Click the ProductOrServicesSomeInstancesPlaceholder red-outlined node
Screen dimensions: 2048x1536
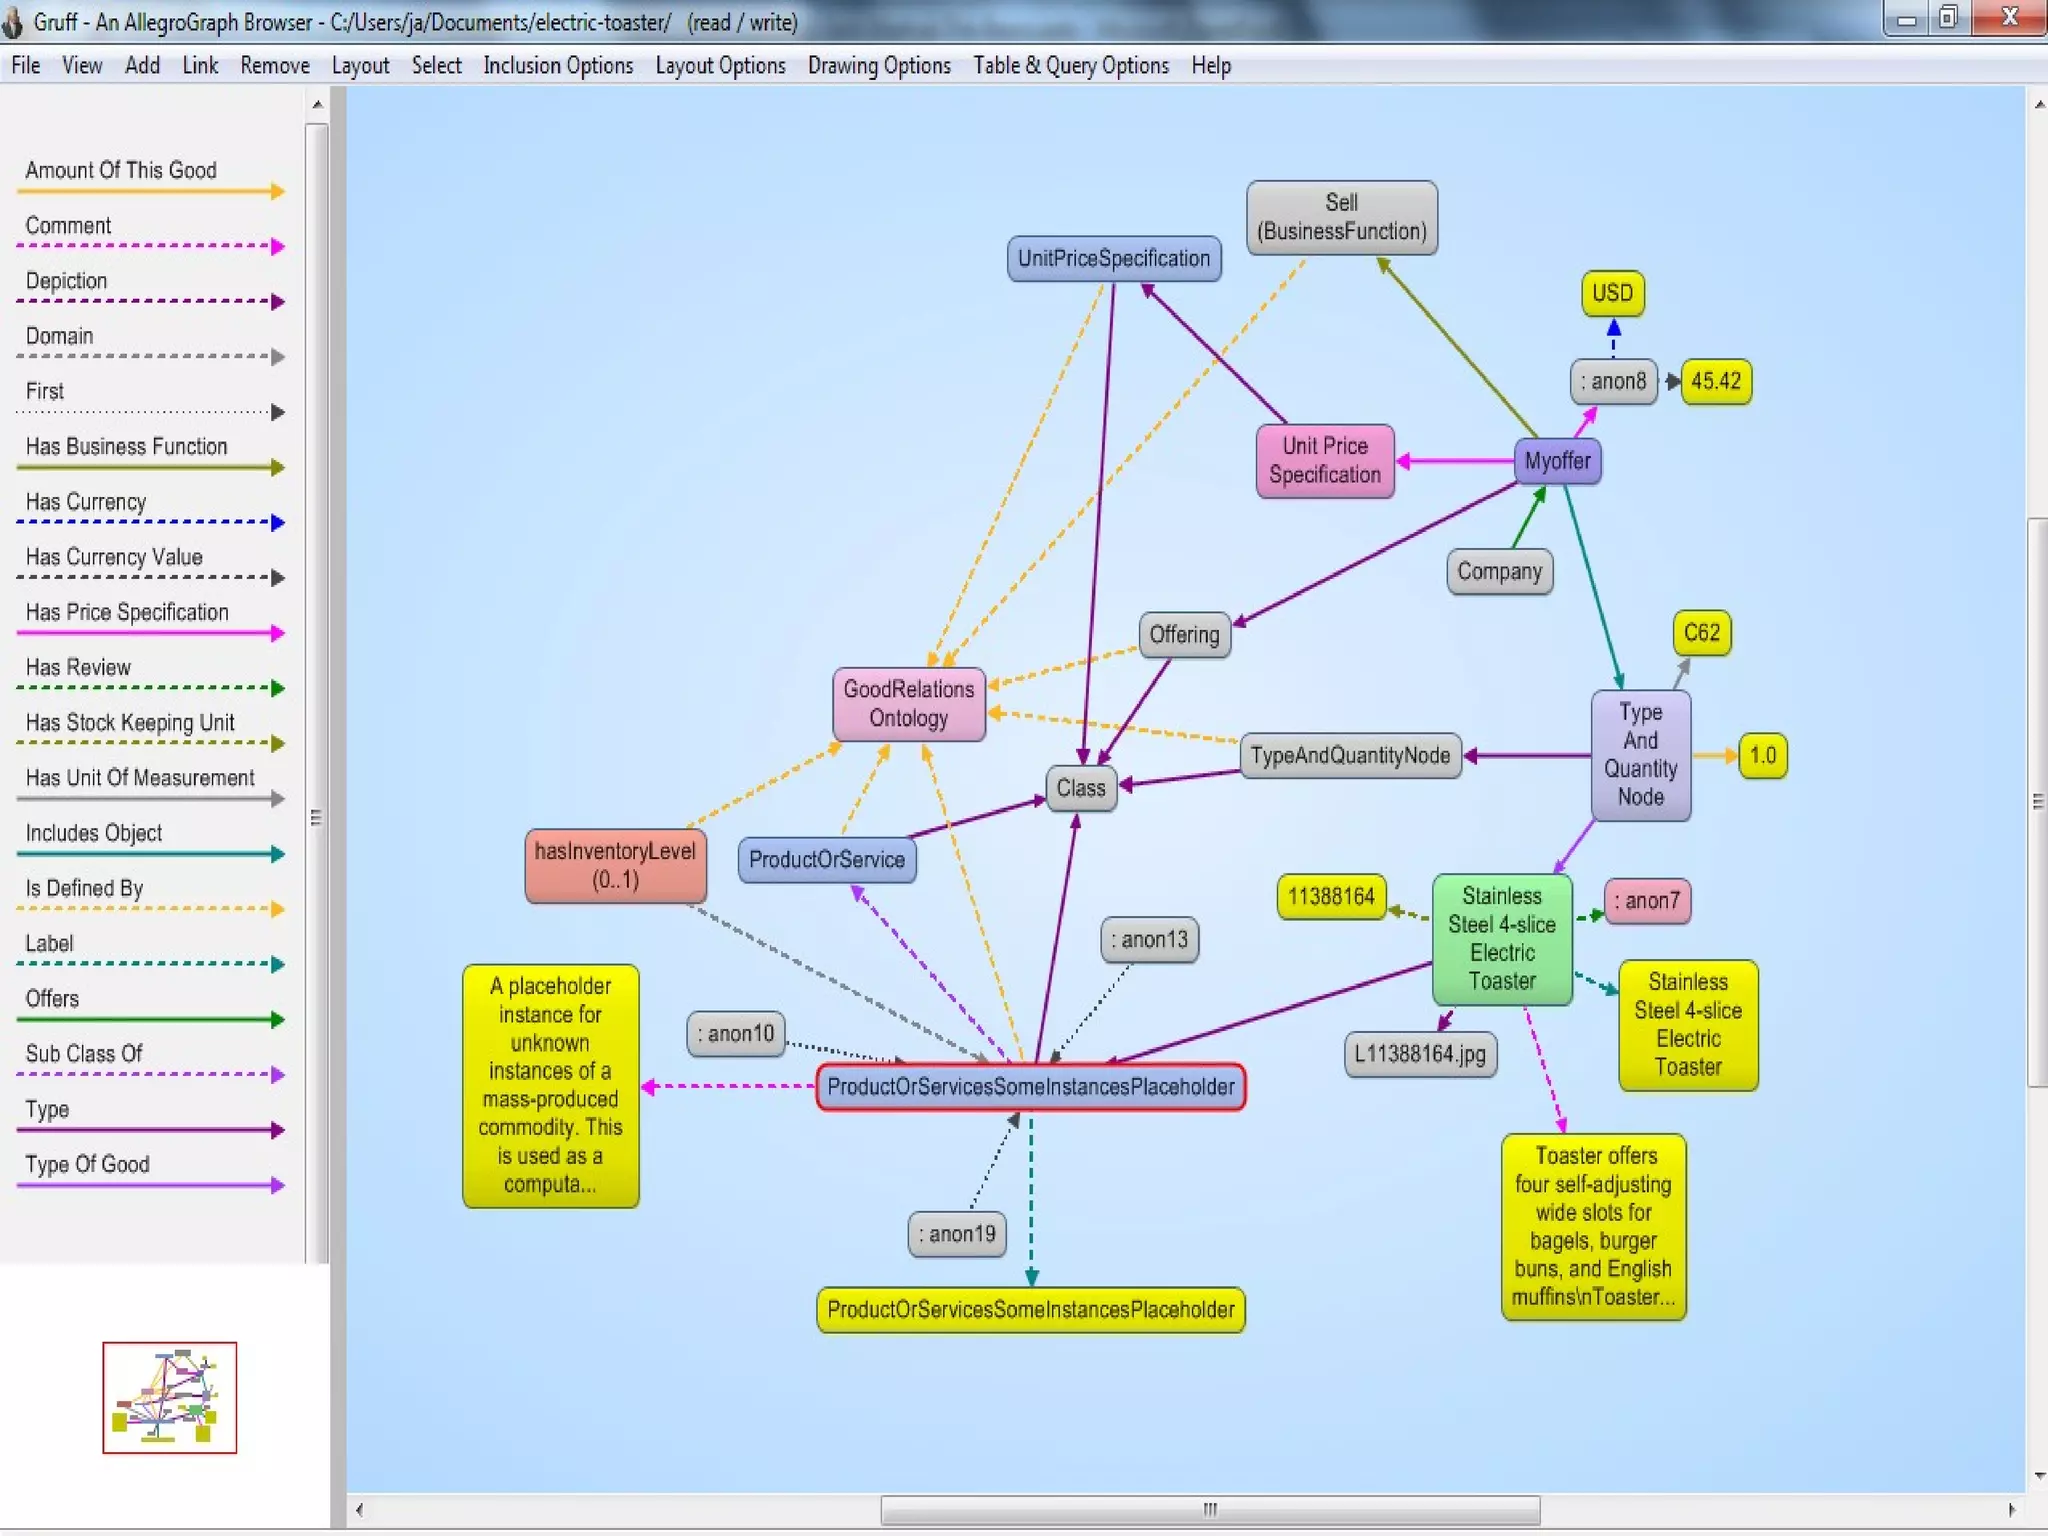click(1030, 1087)
